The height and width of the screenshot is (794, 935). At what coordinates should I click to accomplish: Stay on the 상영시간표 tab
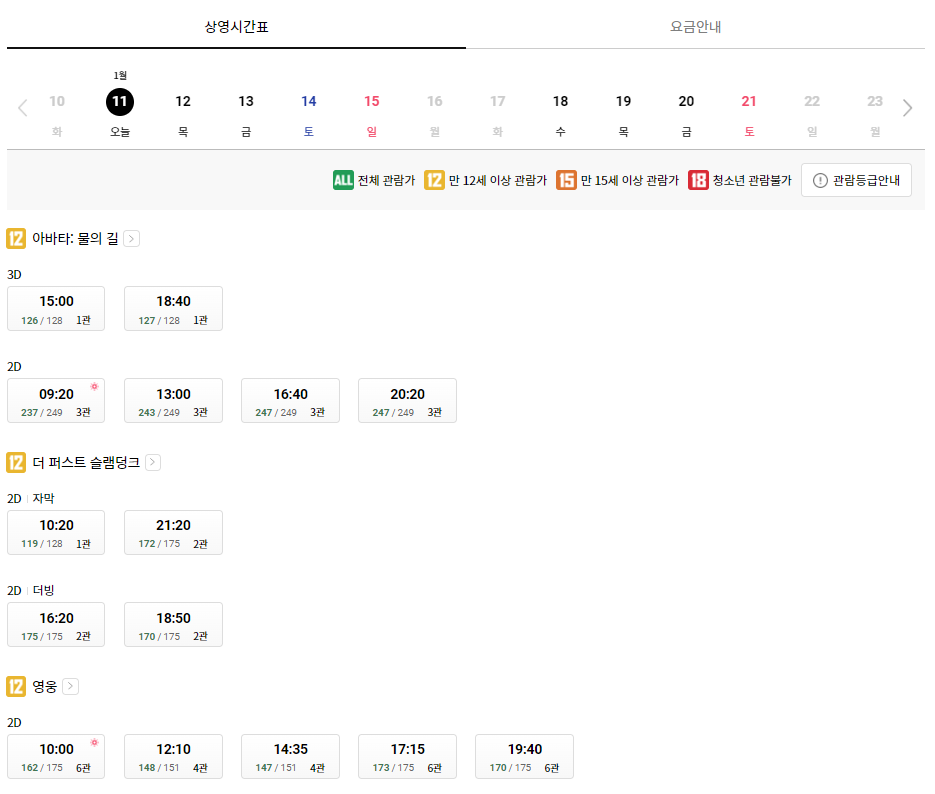coord(236,29)
